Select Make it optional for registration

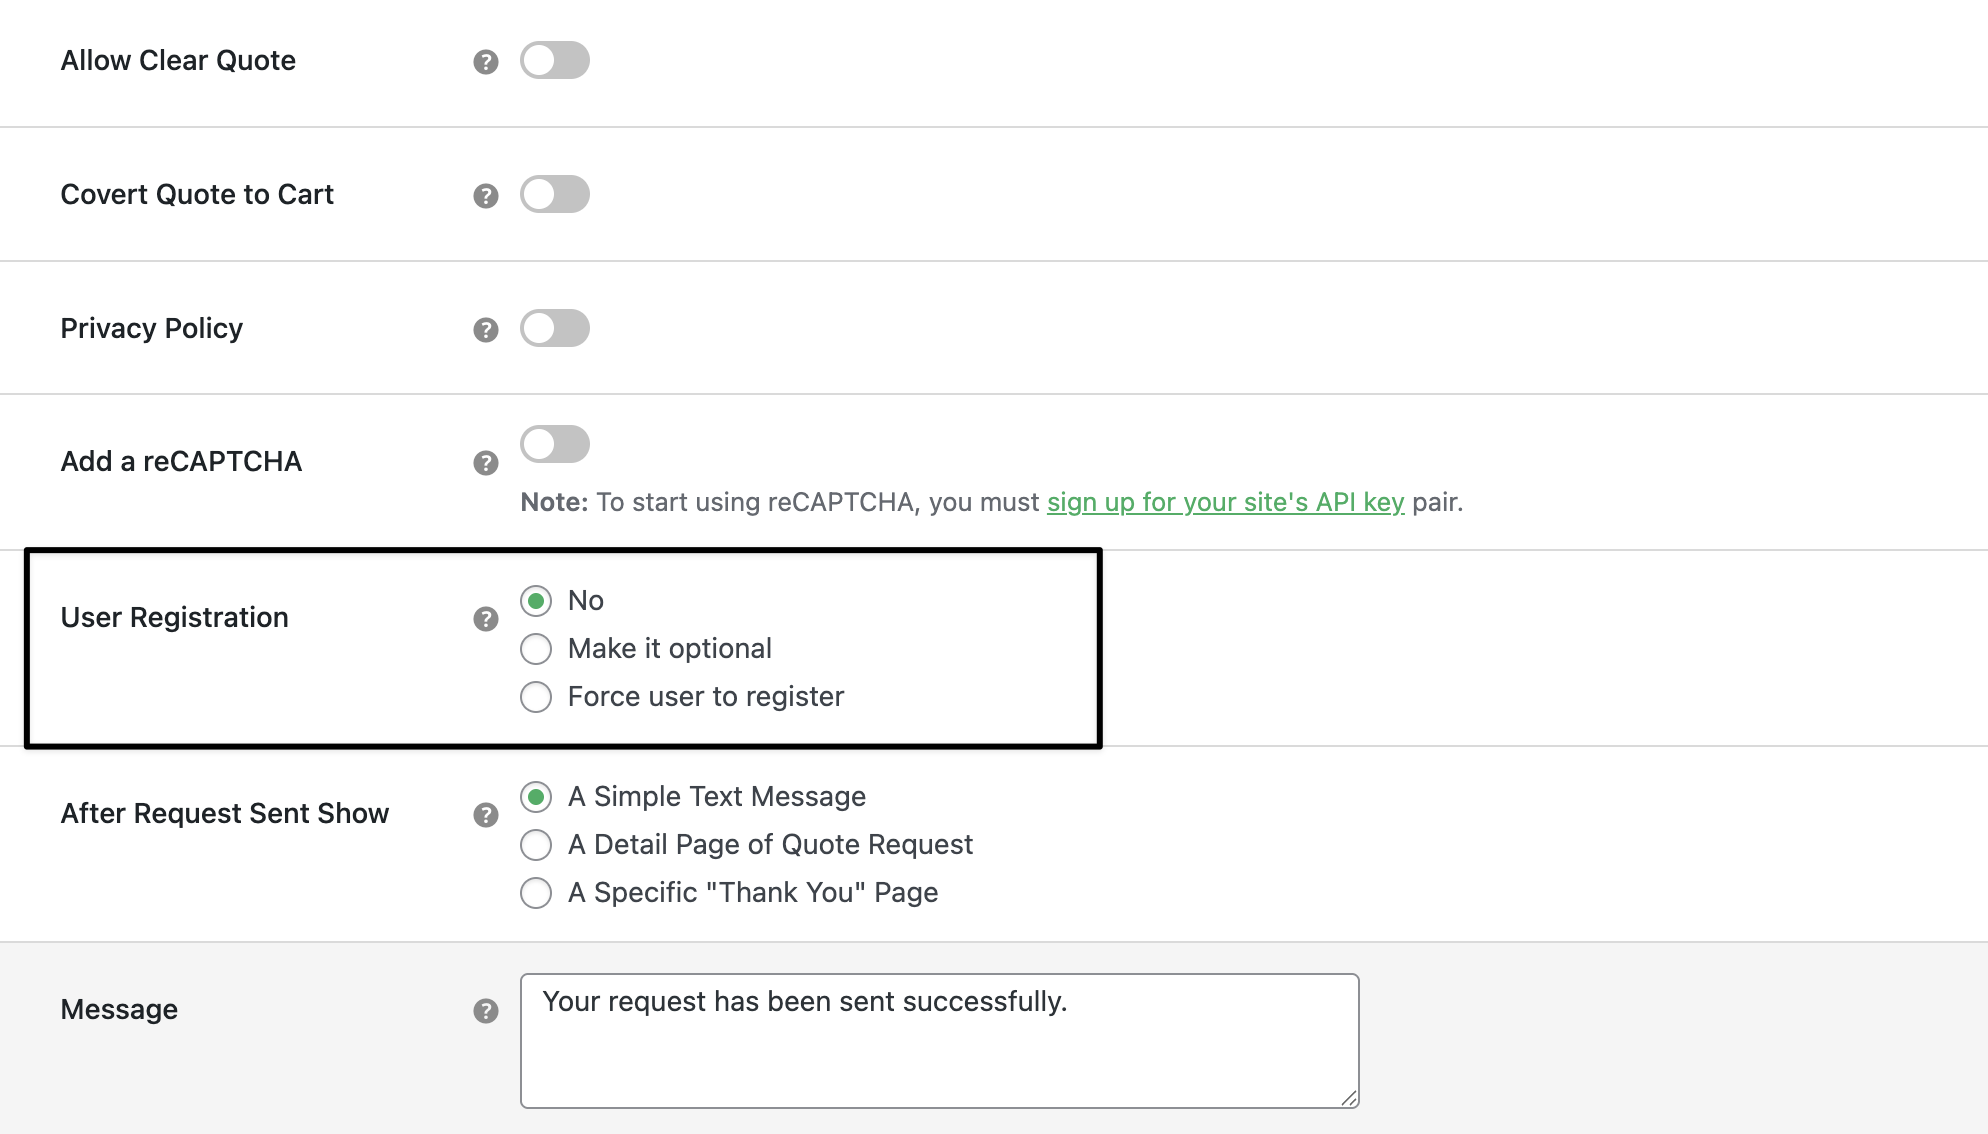pos(536,649)
